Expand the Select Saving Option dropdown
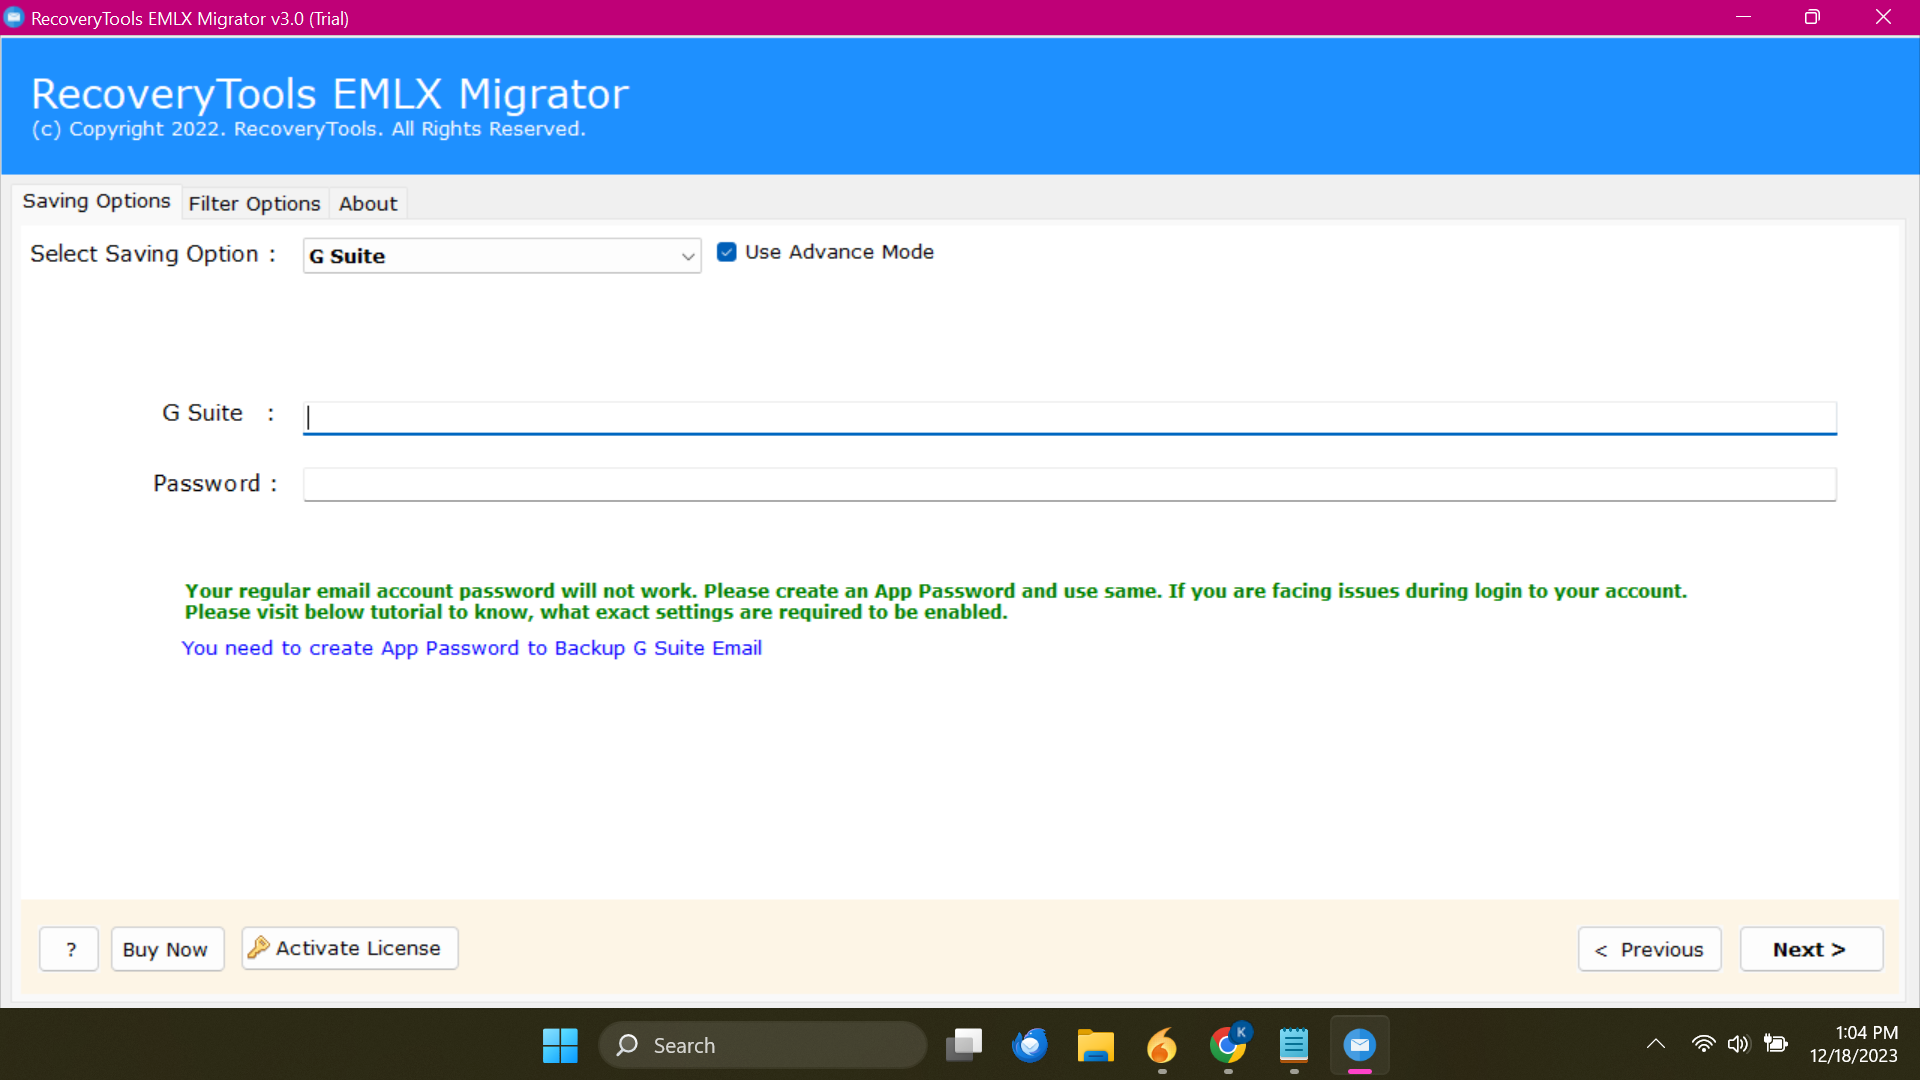The width and height of the screenshot is (1920, 1080). pyautogui.click(x=502, y=256)
